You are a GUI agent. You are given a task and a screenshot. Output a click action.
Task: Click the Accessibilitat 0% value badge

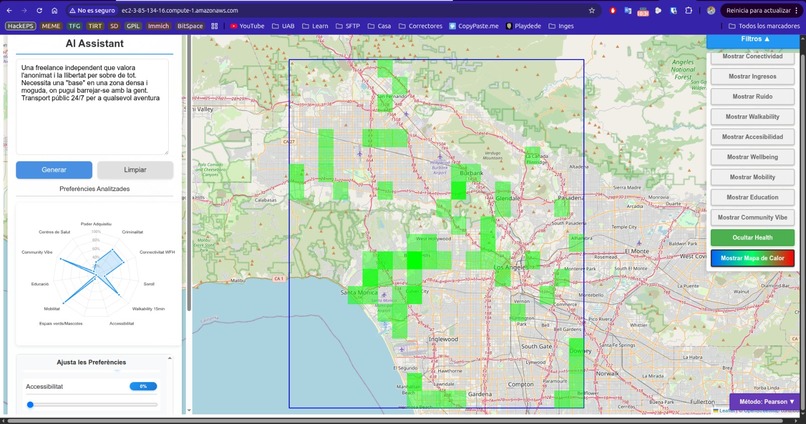(x=143, y=386)
